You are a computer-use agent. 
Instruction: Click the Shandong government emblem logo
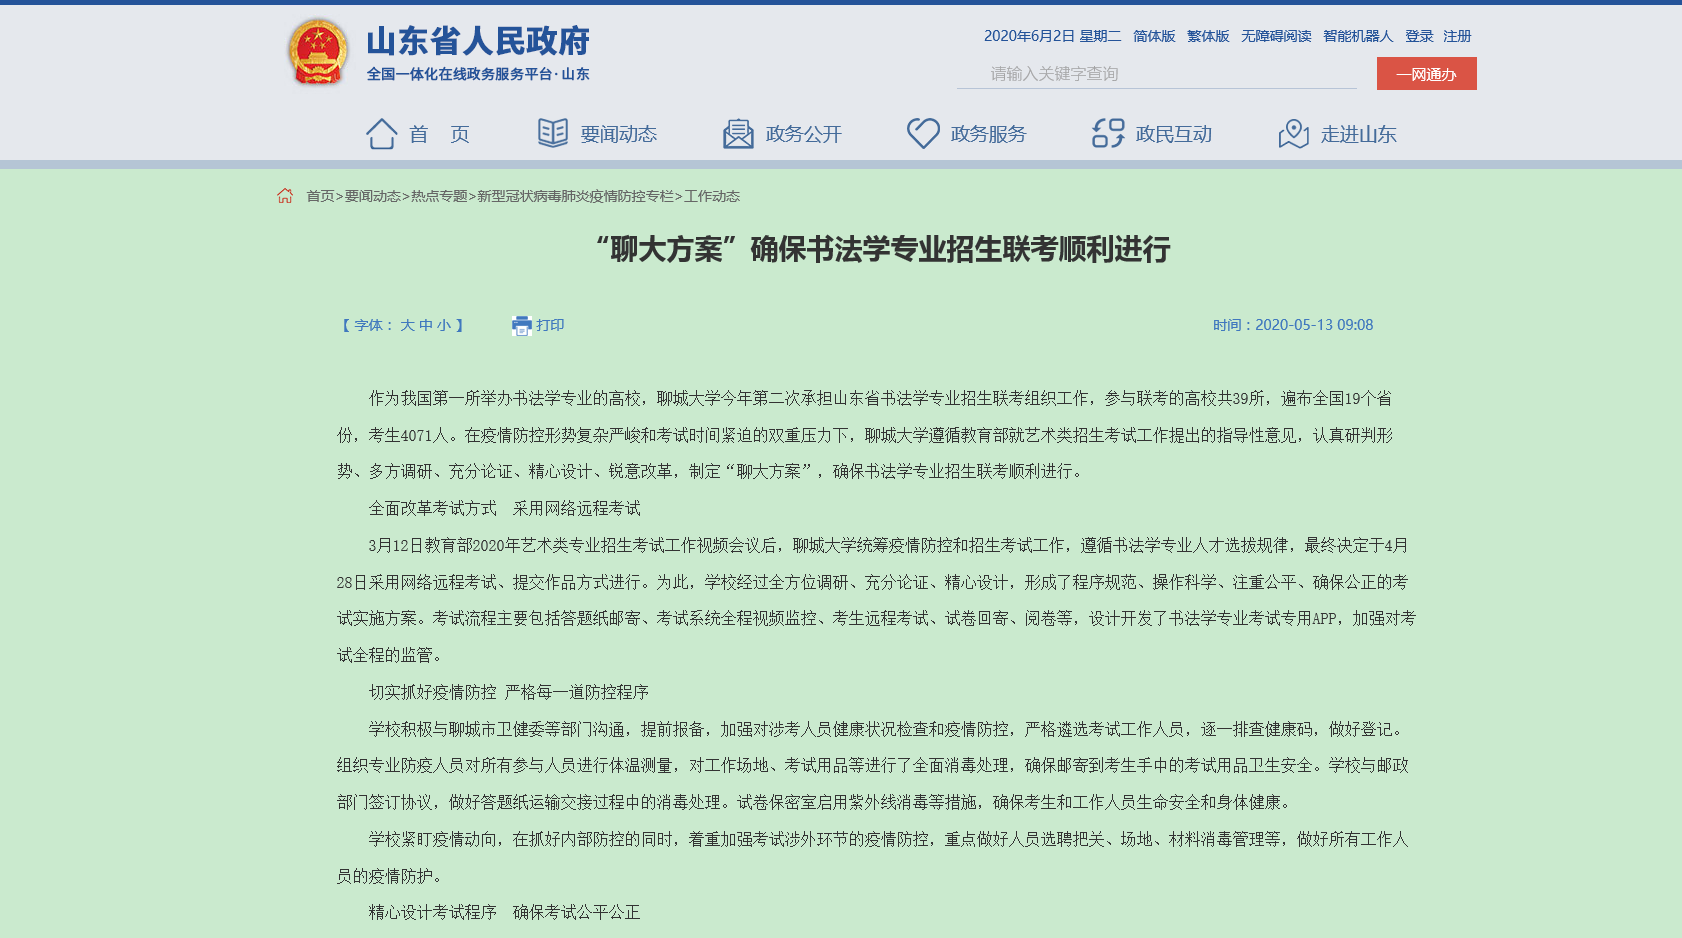[x=318, y=52]
